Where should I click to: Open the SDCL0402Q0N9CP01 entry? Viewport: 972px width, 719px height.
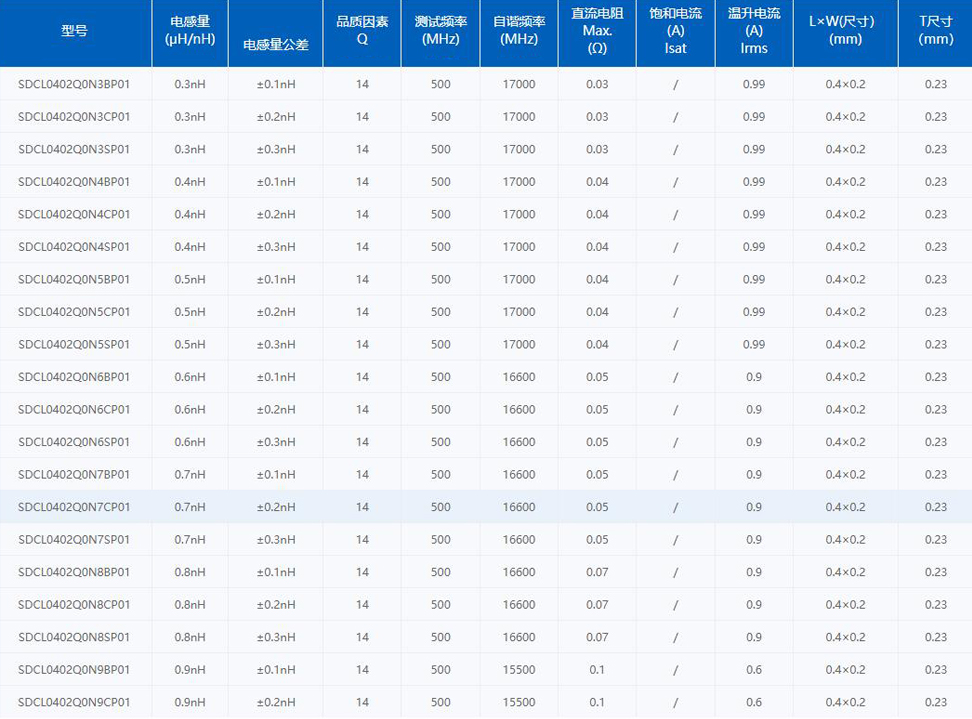(x=74, y=702)
